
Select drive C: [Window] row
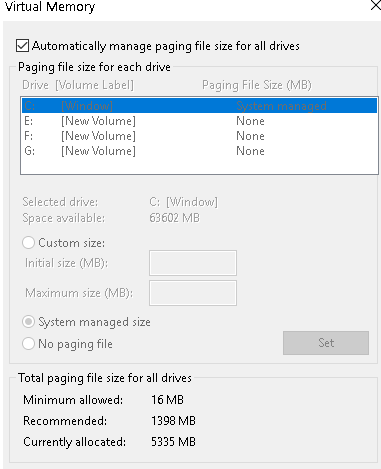coord(199,106)
